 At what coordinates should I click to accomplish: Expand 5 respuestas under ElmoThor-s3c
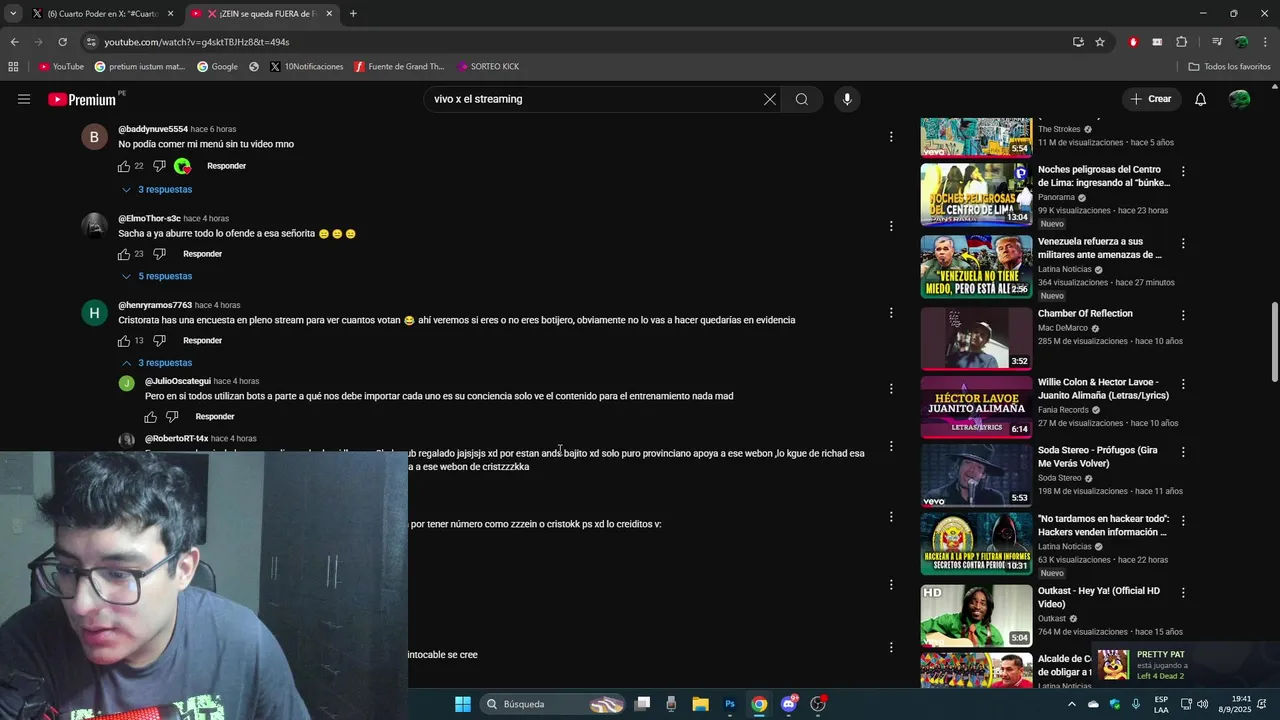coord(157,276)
